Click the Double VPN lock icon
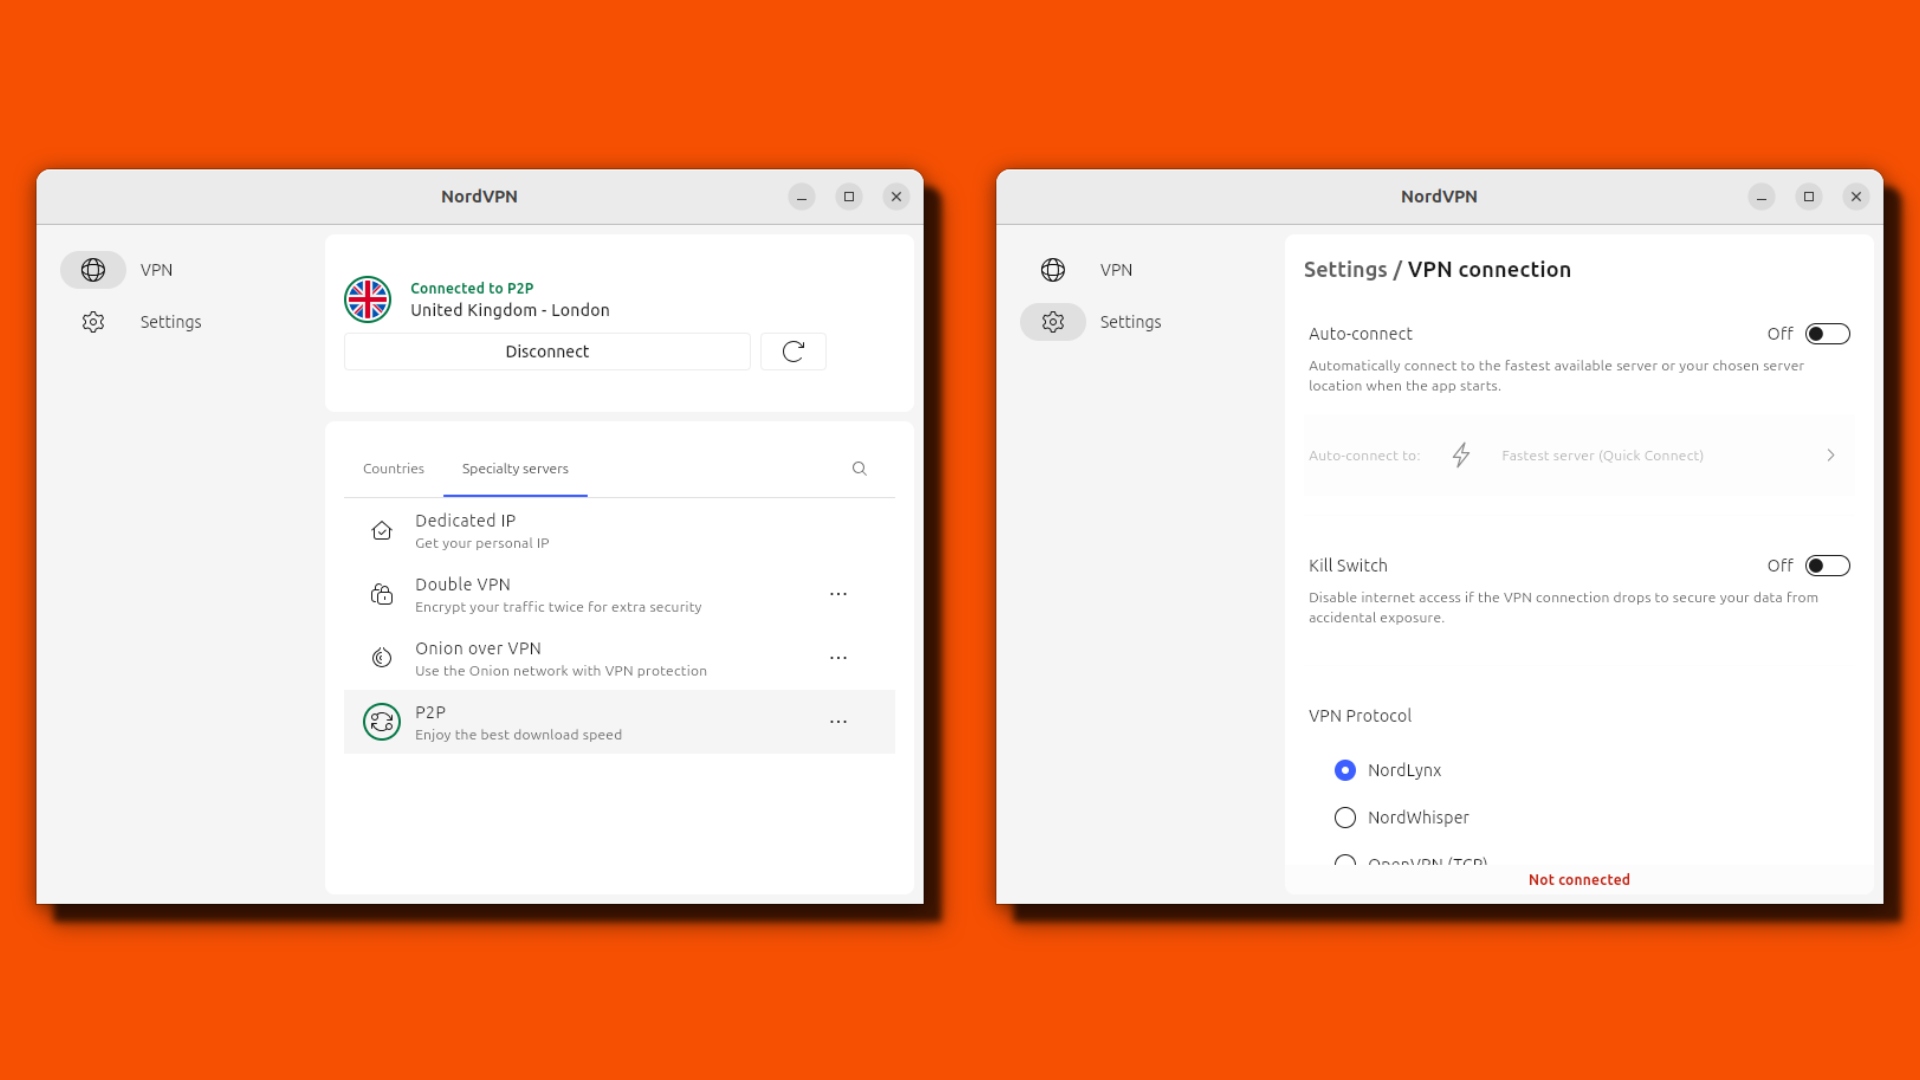Screen dimensions: 1920x1080 pos(382,594)
